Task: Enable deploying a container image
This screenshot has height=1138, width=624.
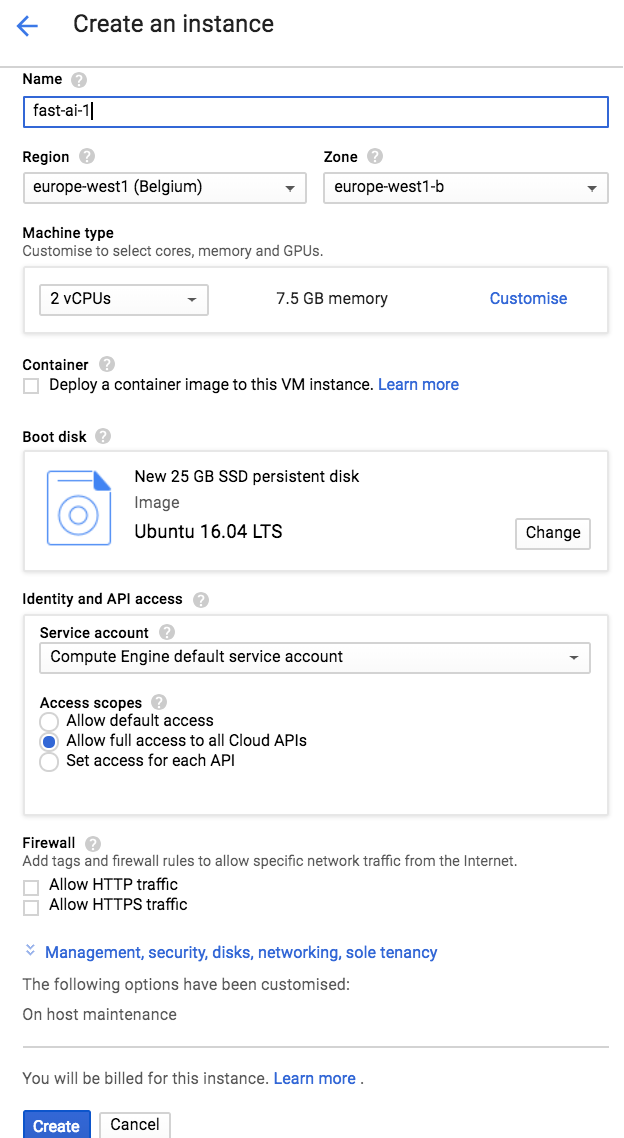Action: [x=31, y=385]
